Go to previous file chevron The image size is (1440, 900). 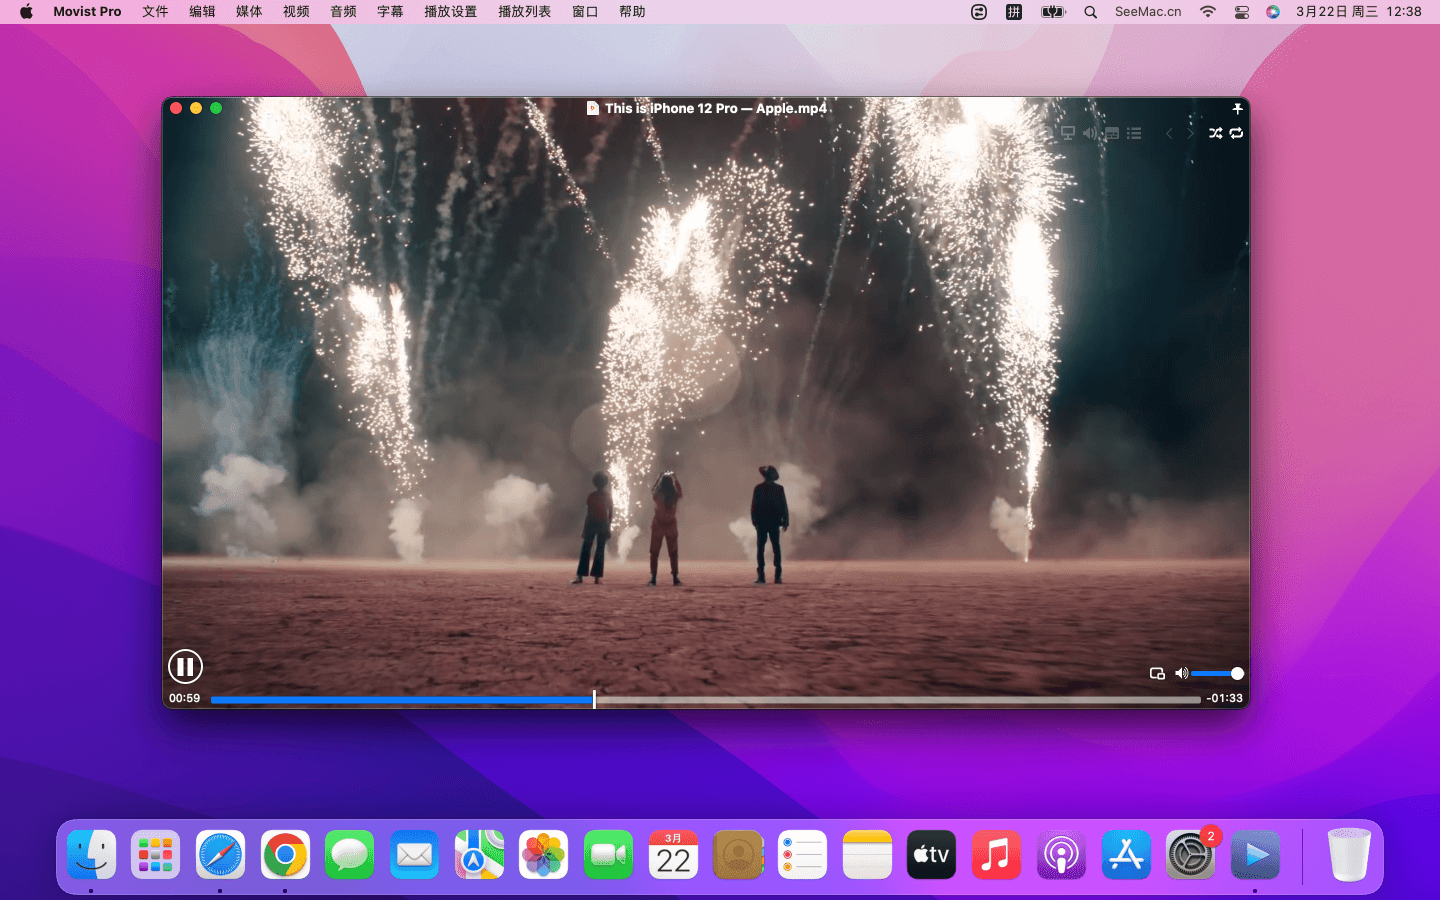point(1169,133)
